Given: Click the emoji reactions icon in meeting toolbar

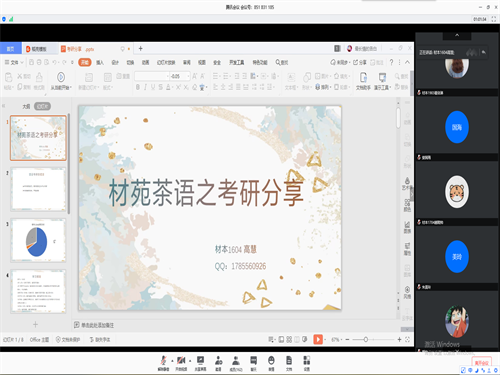Looking at the screenshot, I should tap(271, 361).
